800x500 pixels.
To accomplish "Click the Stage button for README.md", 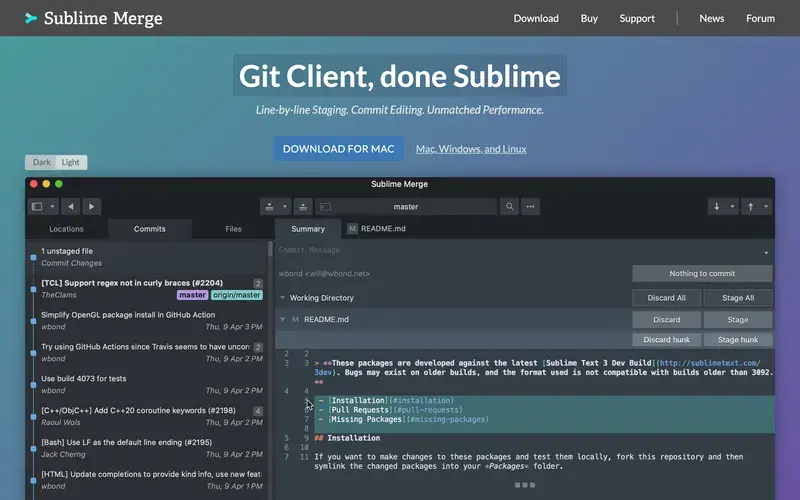I will click(738, 320).
